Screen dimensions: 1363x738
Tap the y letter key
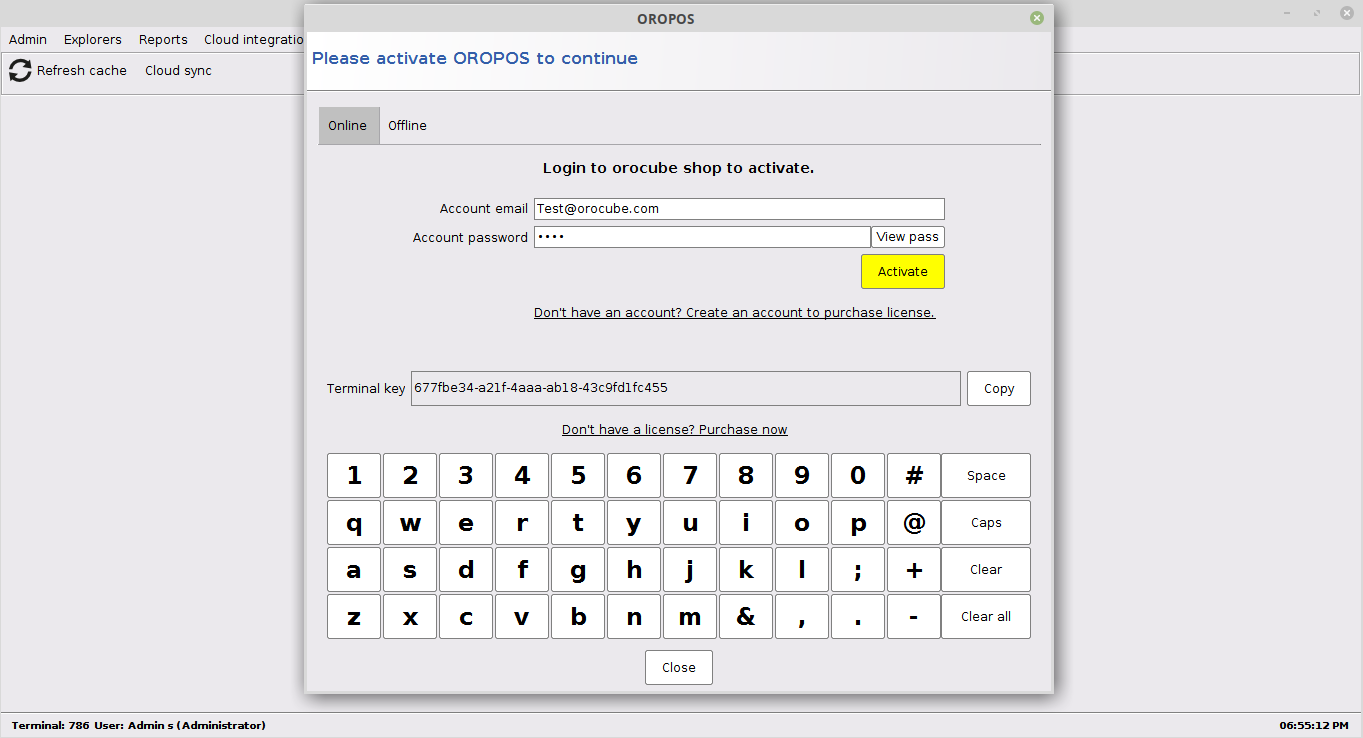point(634,523)
